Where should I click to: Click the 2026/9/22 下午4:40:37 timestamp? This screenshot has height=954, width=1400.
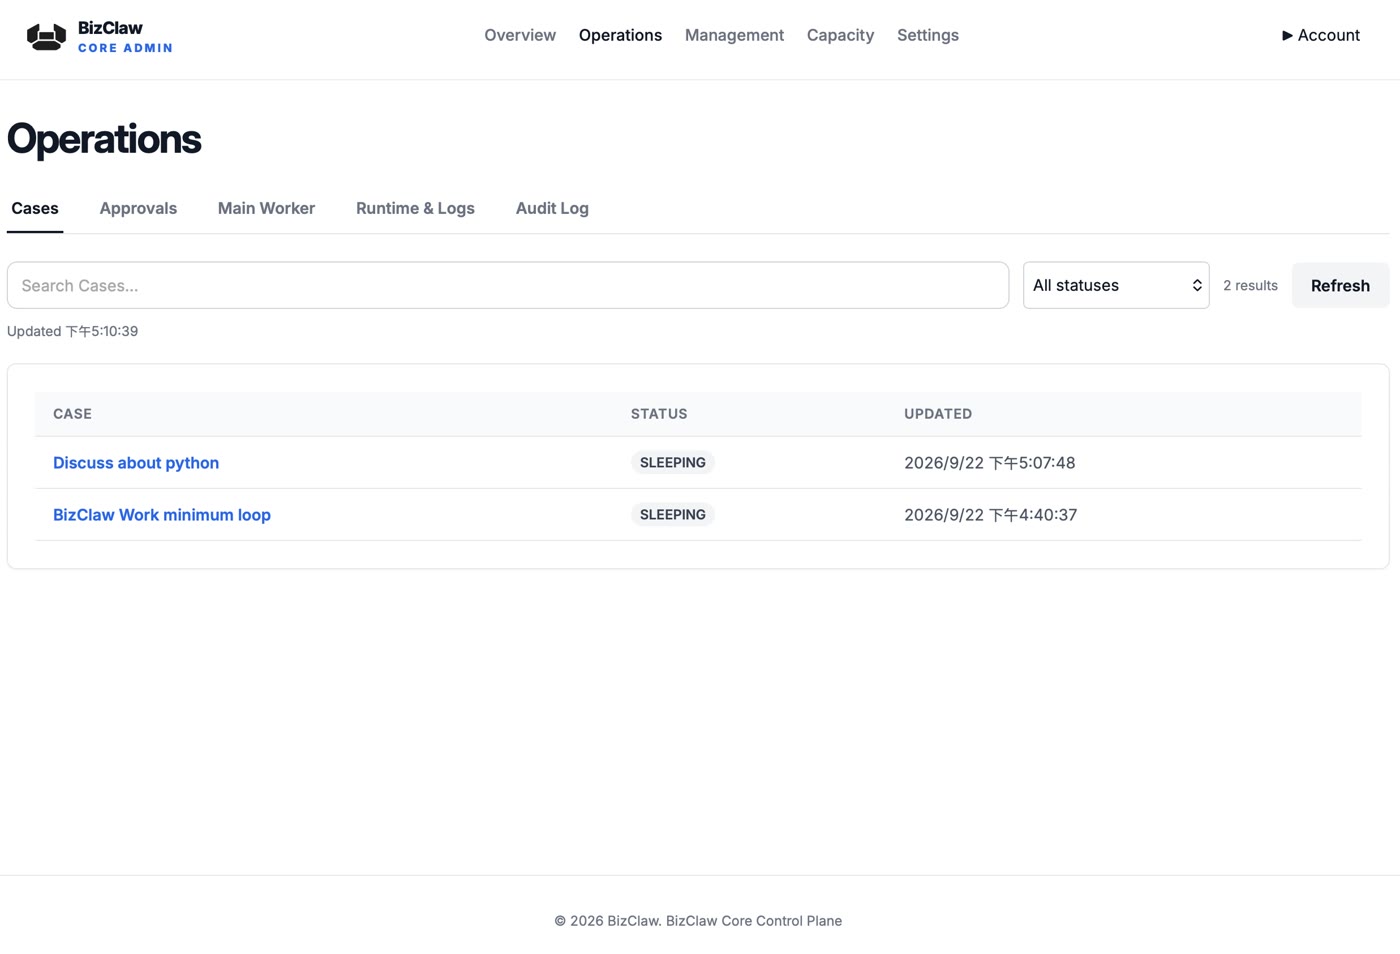pyautogui.click(x=991, y=514)
